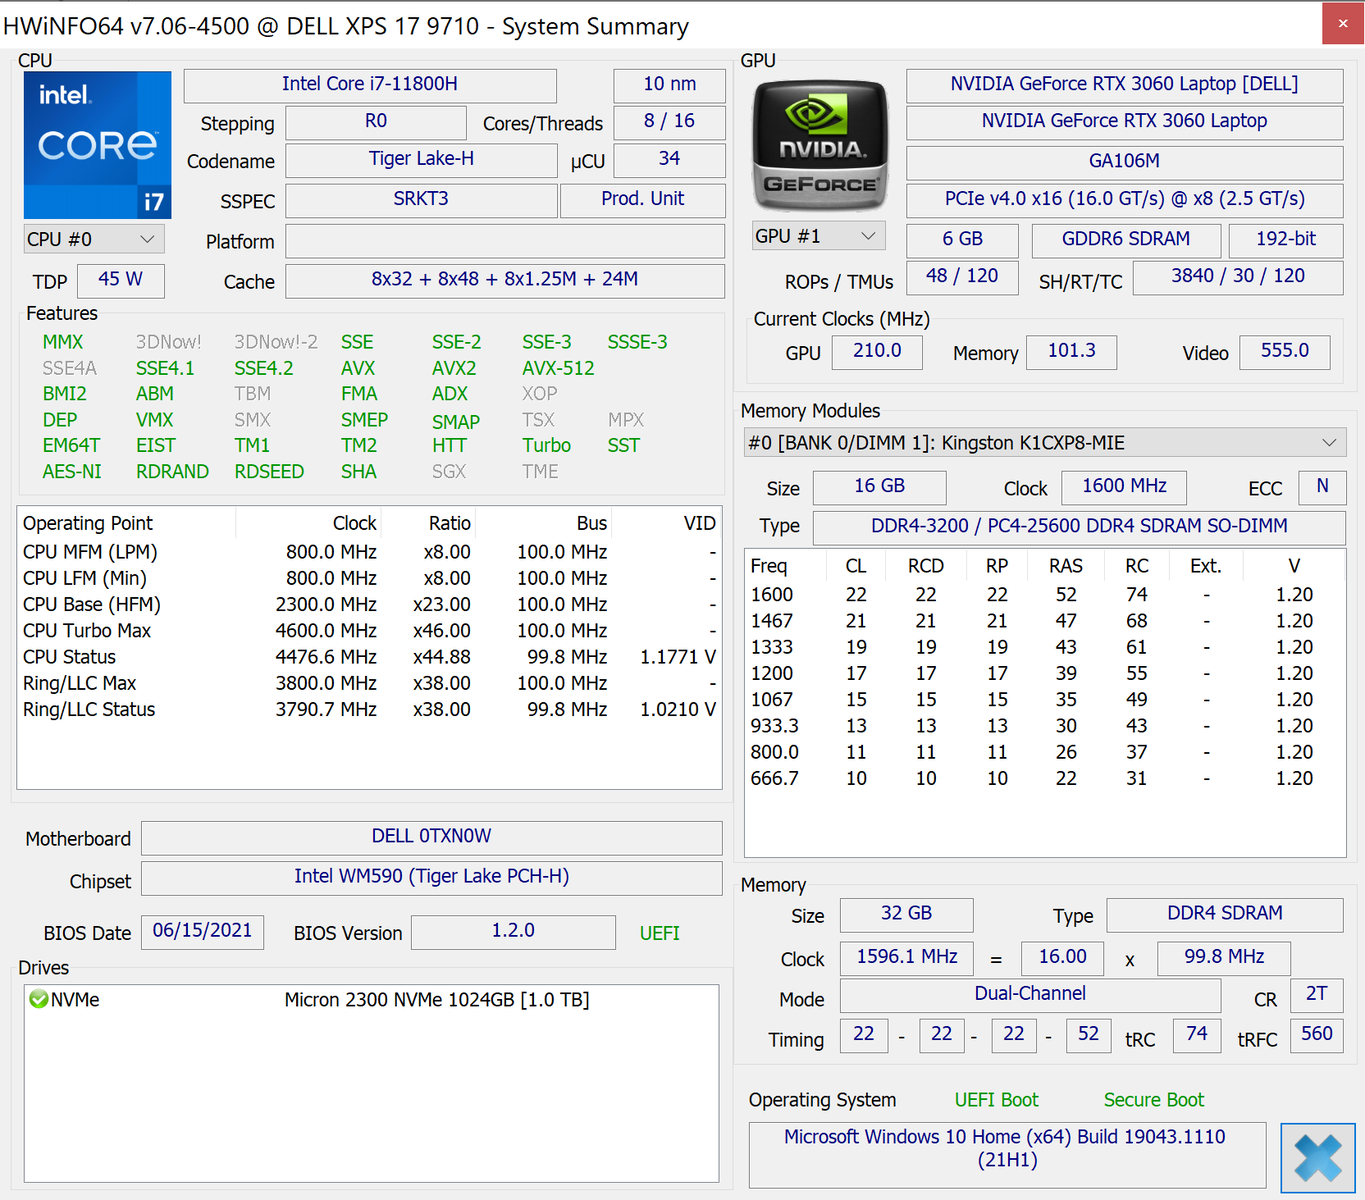Open the CPU #0 selector dropdown

point(94,239)
